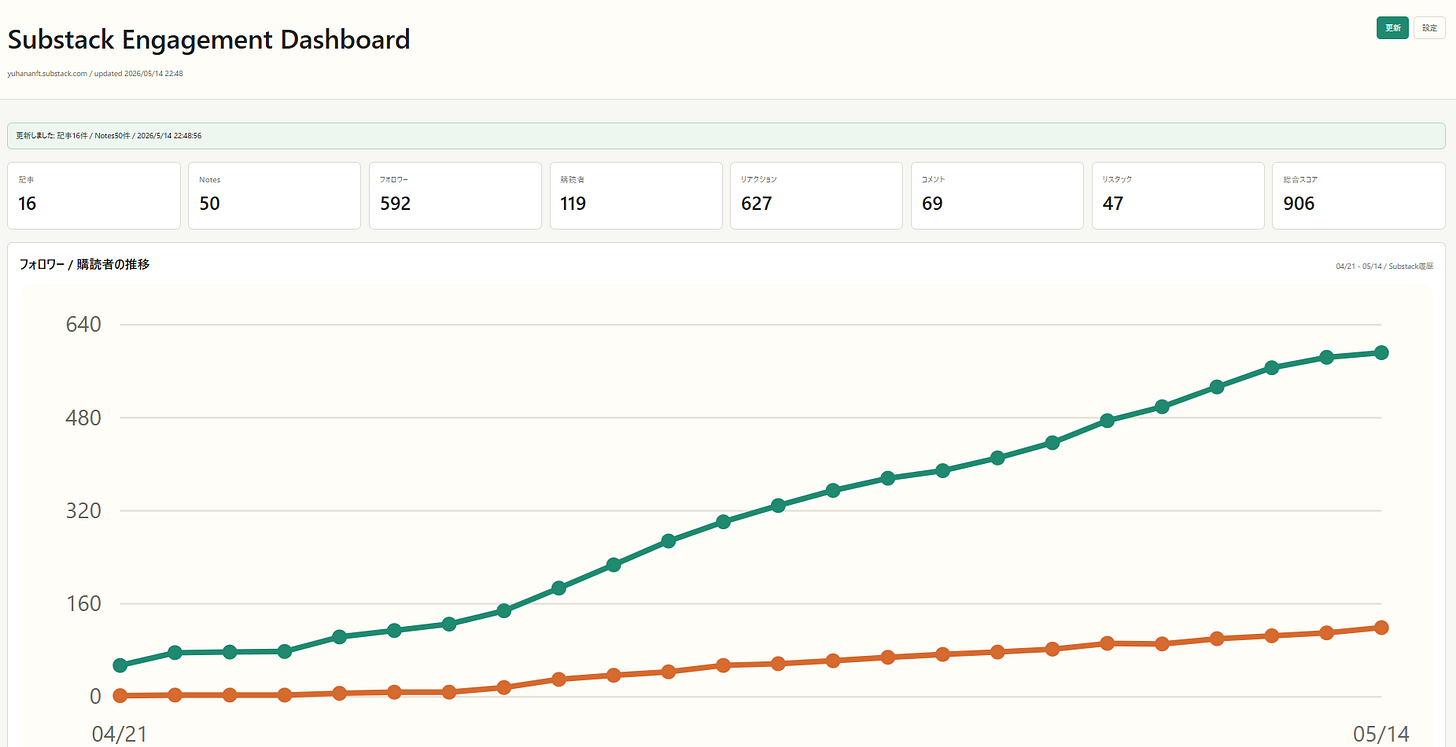
Task: Select the Notes card showing 50
Action: click(274, 196)
